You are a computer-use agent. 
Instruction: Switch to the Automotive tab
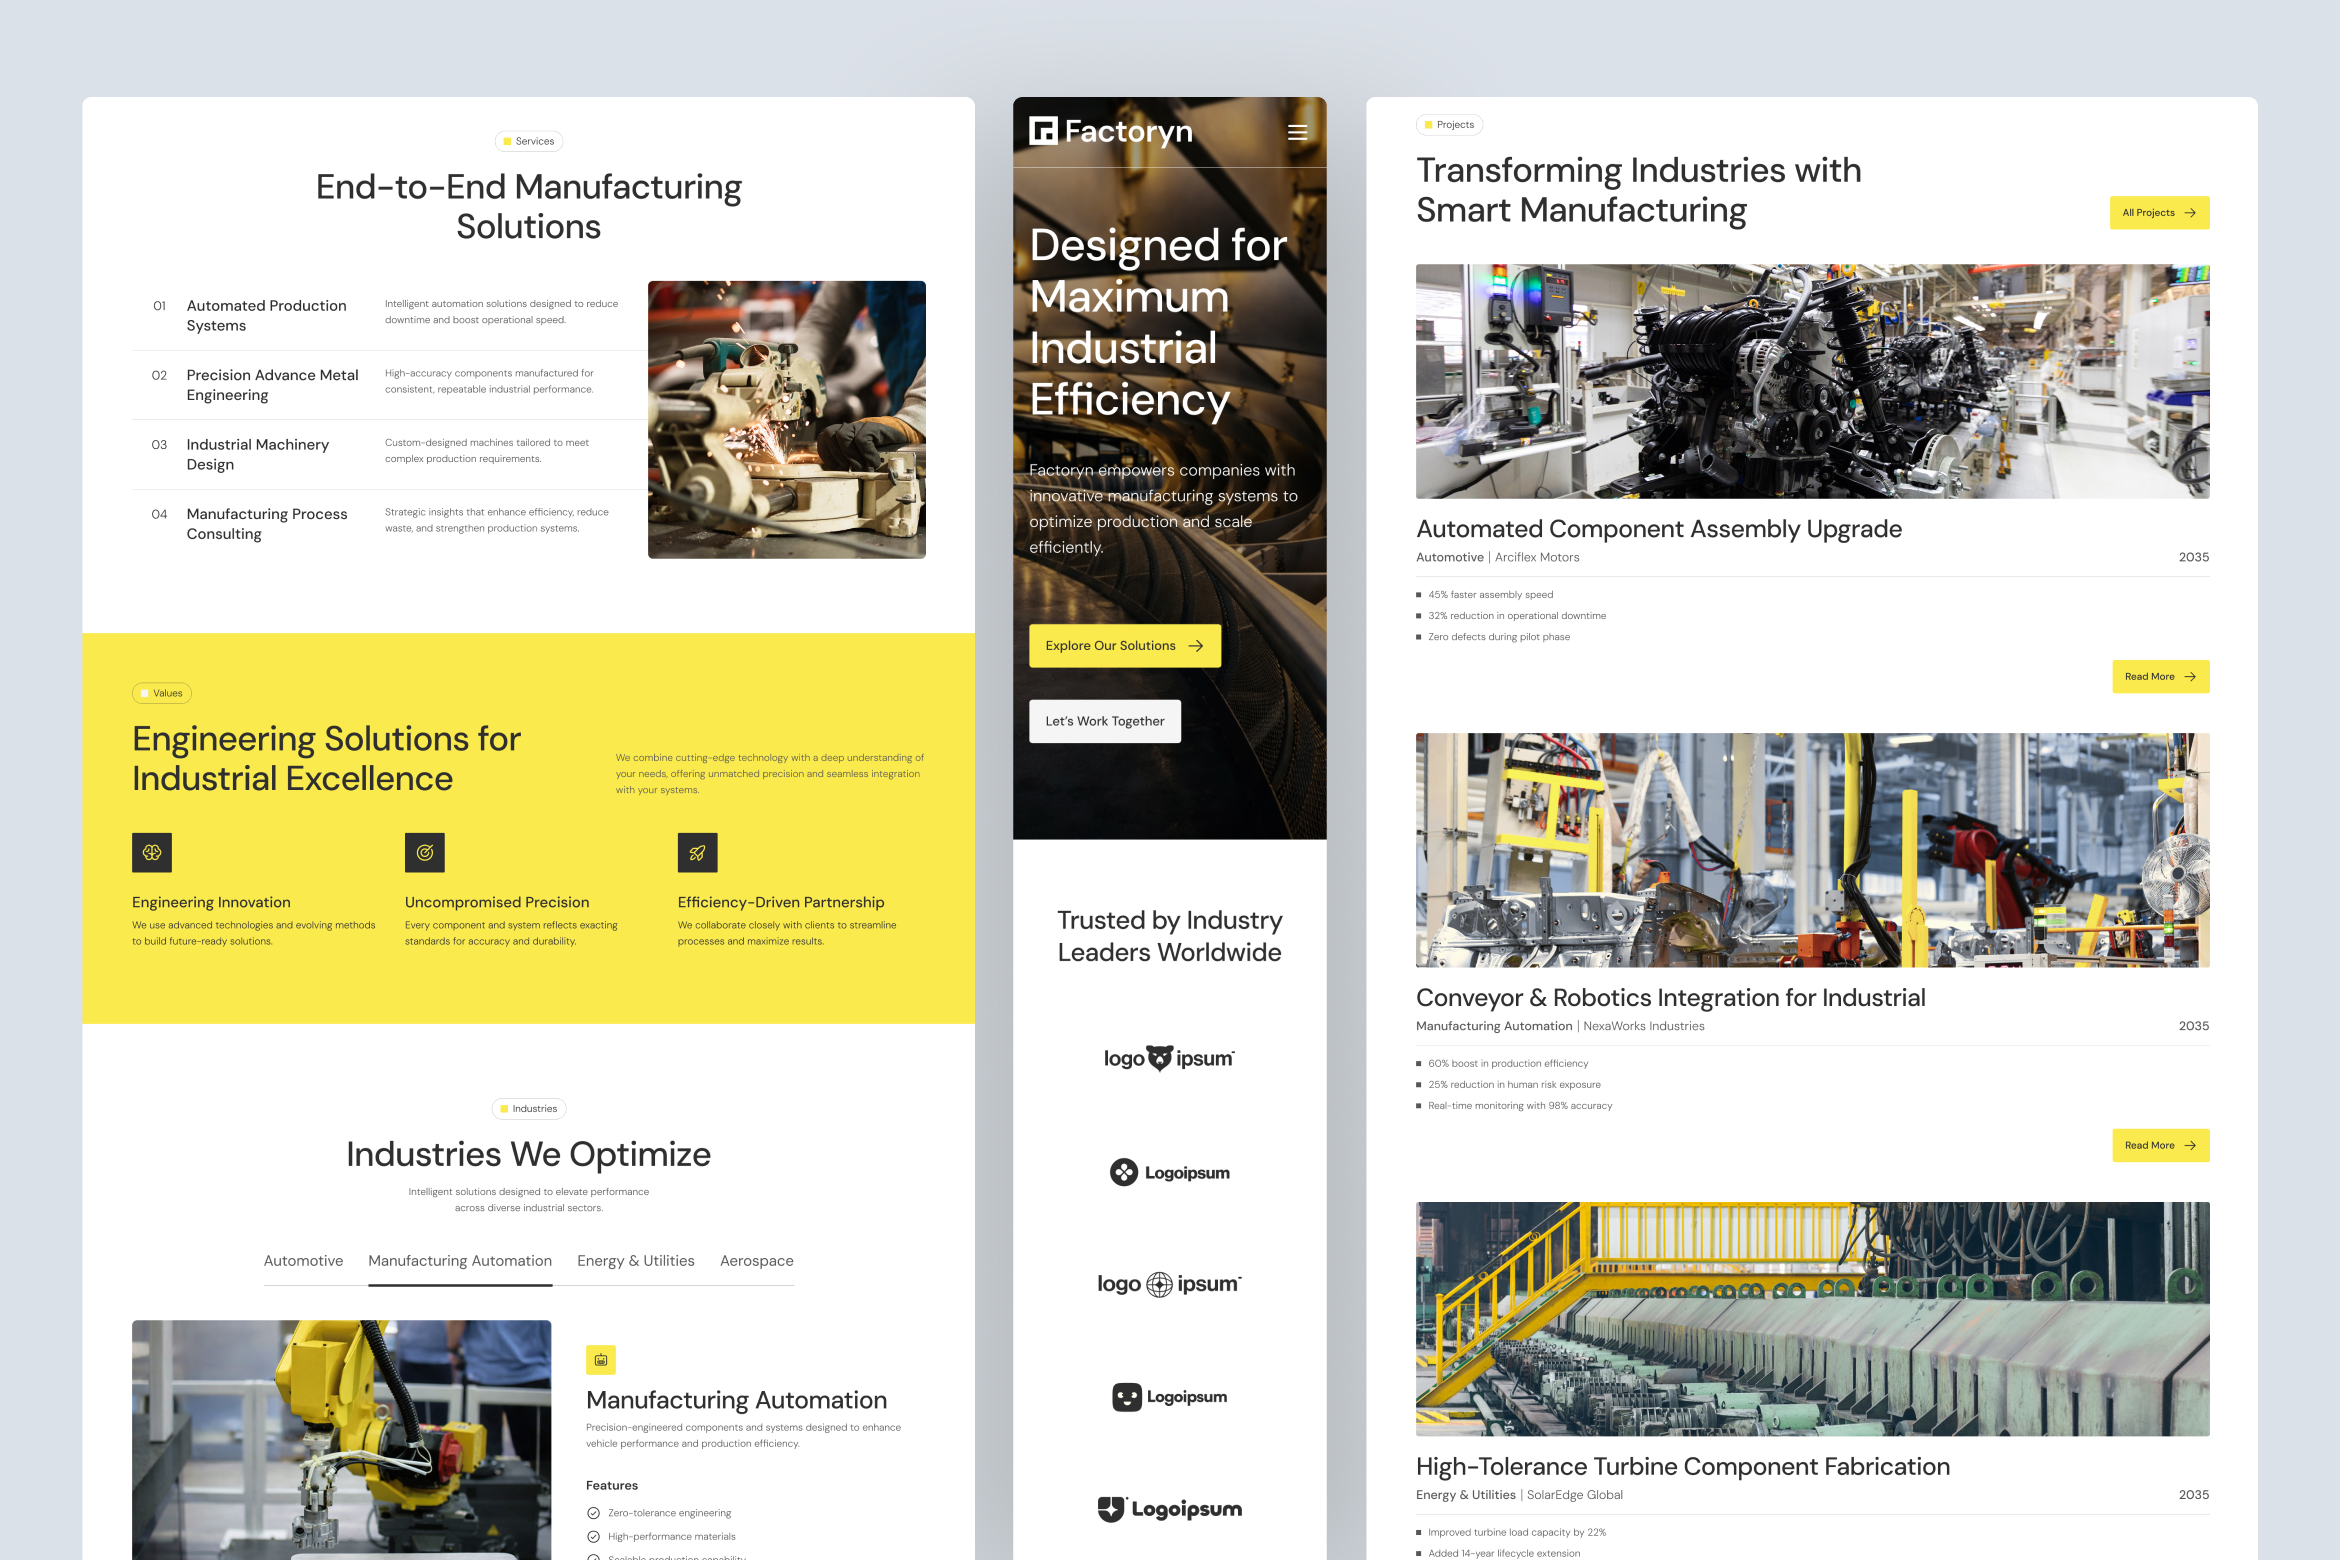pos(303,1261)
